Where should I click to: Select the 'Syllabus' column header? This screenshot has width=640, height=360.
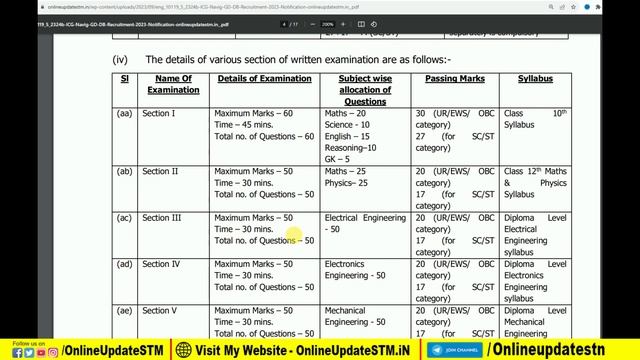pyautogui.click(x=536, y=78)
